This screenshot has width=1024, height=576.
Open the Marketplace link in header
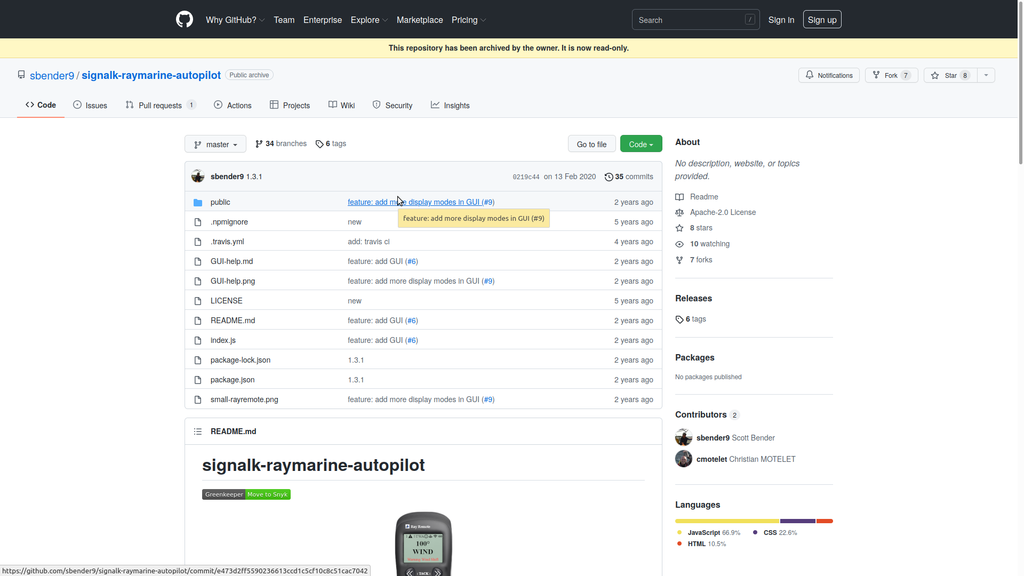coord(419,20)
